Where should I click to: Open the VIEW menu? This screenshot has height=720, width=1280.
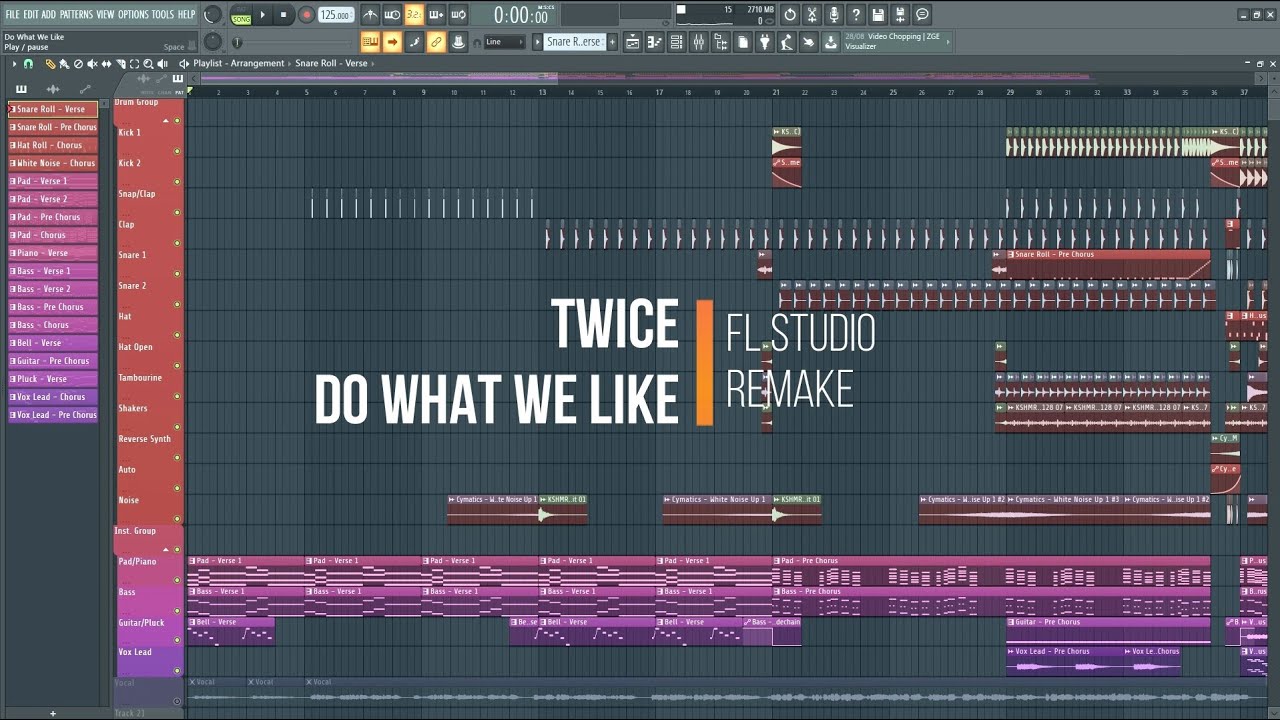point(105,14)
